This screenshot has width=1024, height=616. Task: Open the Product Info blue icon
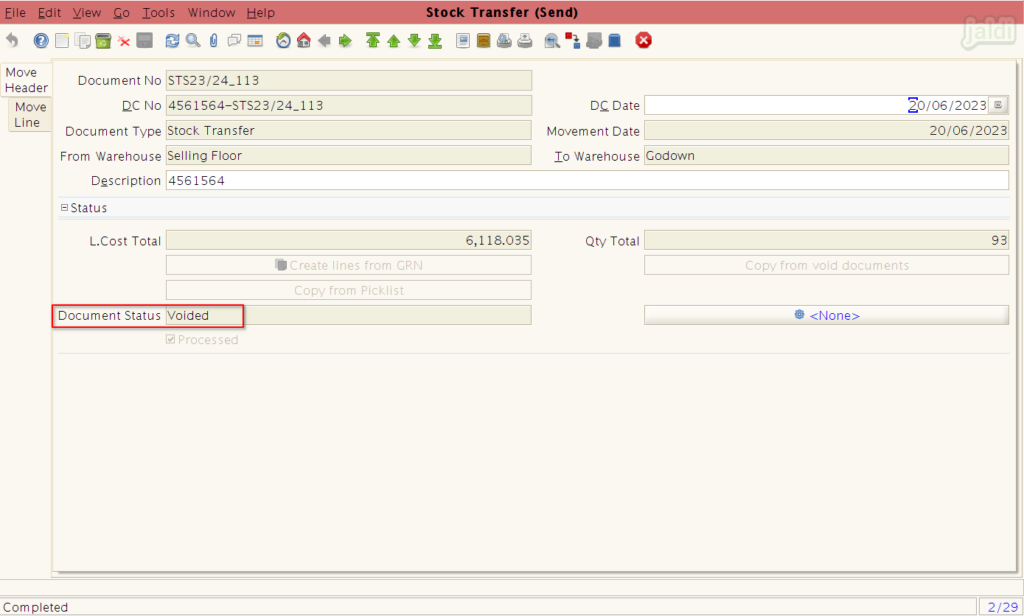(x=615, y=41)
